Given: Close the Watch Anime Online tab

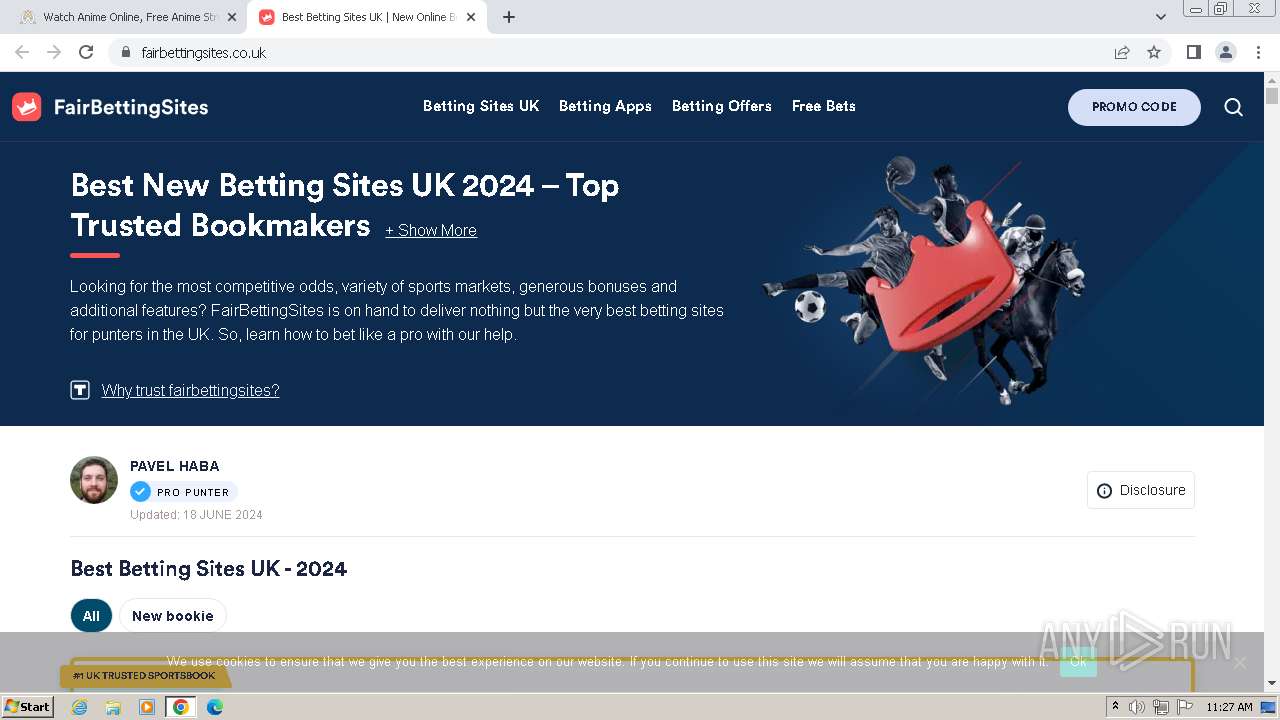Looking at the screenshot, I should (232, 17).
